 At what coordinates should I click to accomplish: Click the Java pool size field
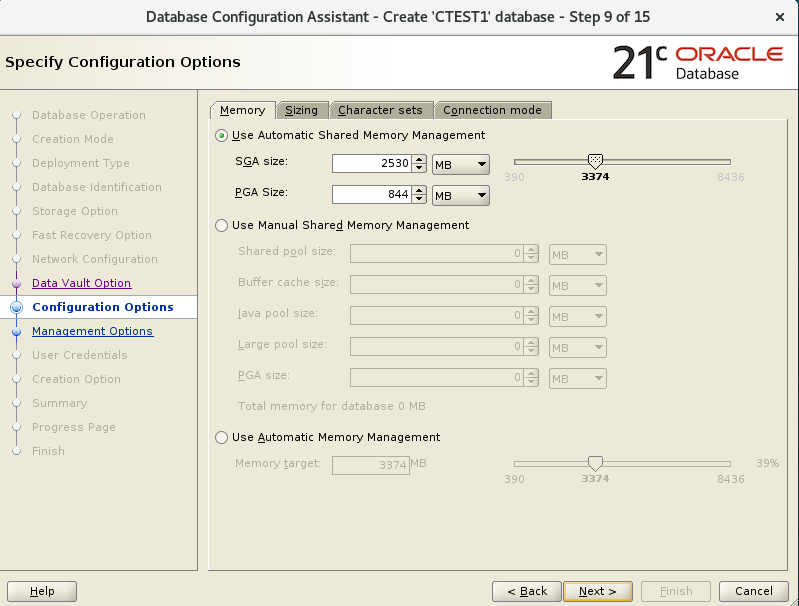pos(437,316)
